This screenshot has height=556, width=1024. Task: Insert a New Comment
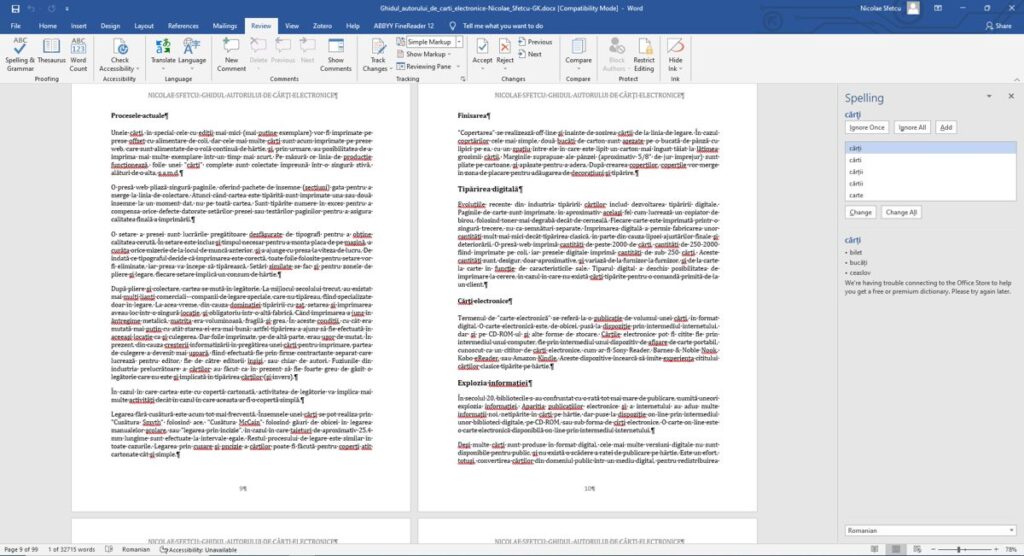(x=231, y=54)
